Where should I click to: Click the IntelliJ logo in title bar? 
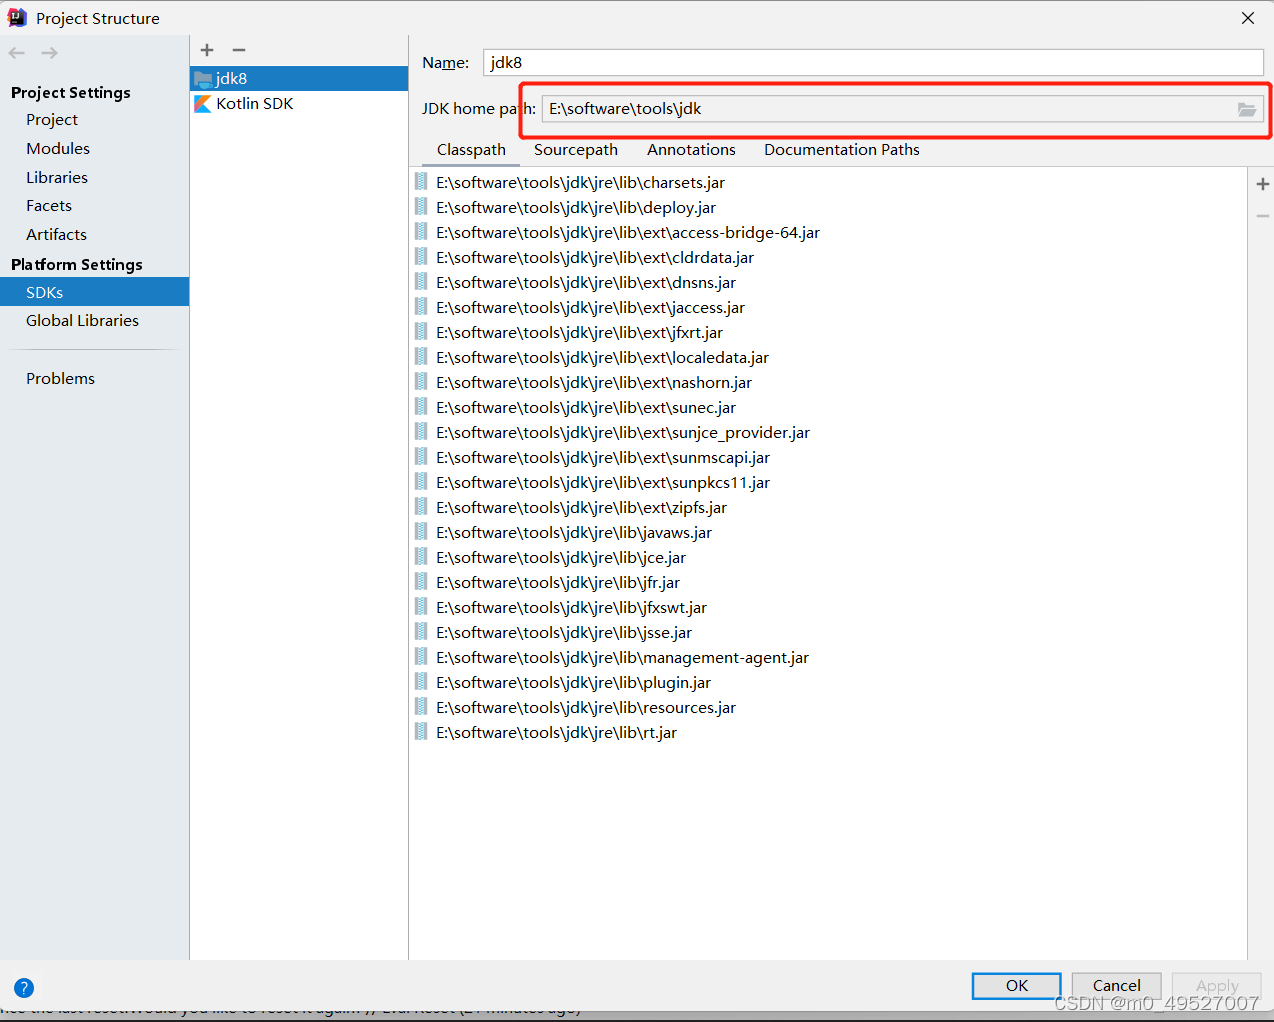[x=17, y=18]
